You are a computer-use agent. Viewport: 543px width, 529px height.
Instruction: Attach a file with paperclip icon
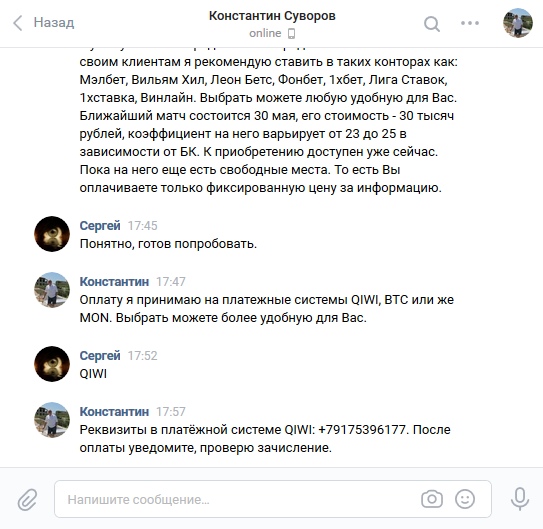tap(27, 500)
